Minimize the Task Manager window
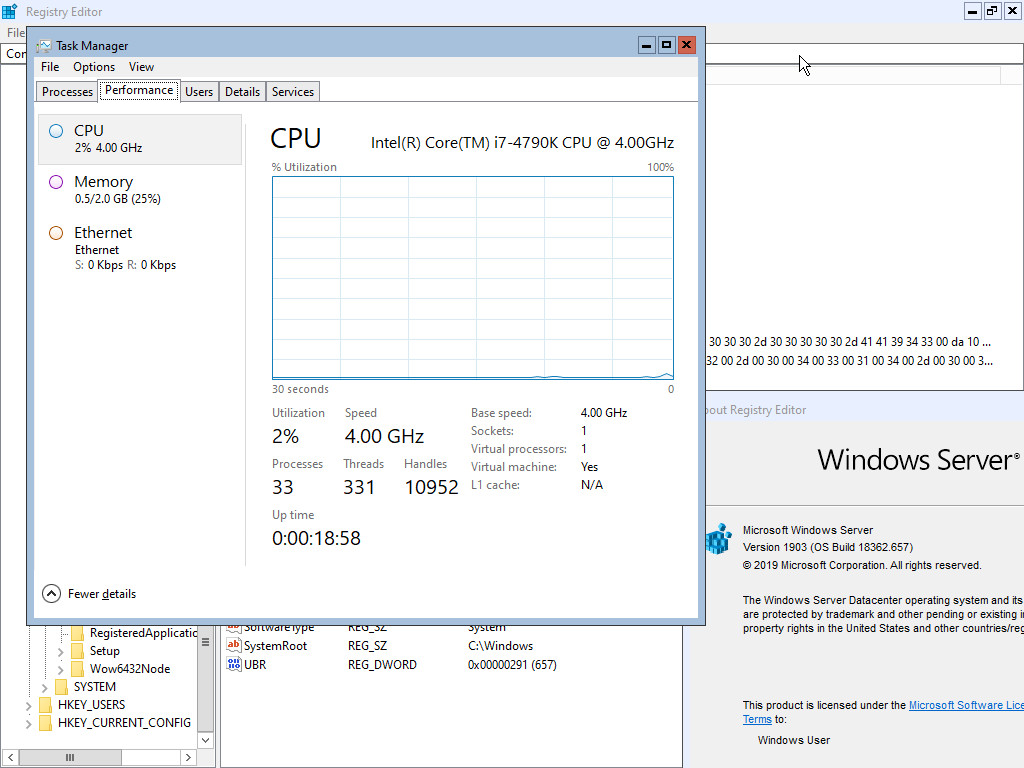Image resolution: width=1024 pixels, height=768 pixels. (x=647, y=45)
